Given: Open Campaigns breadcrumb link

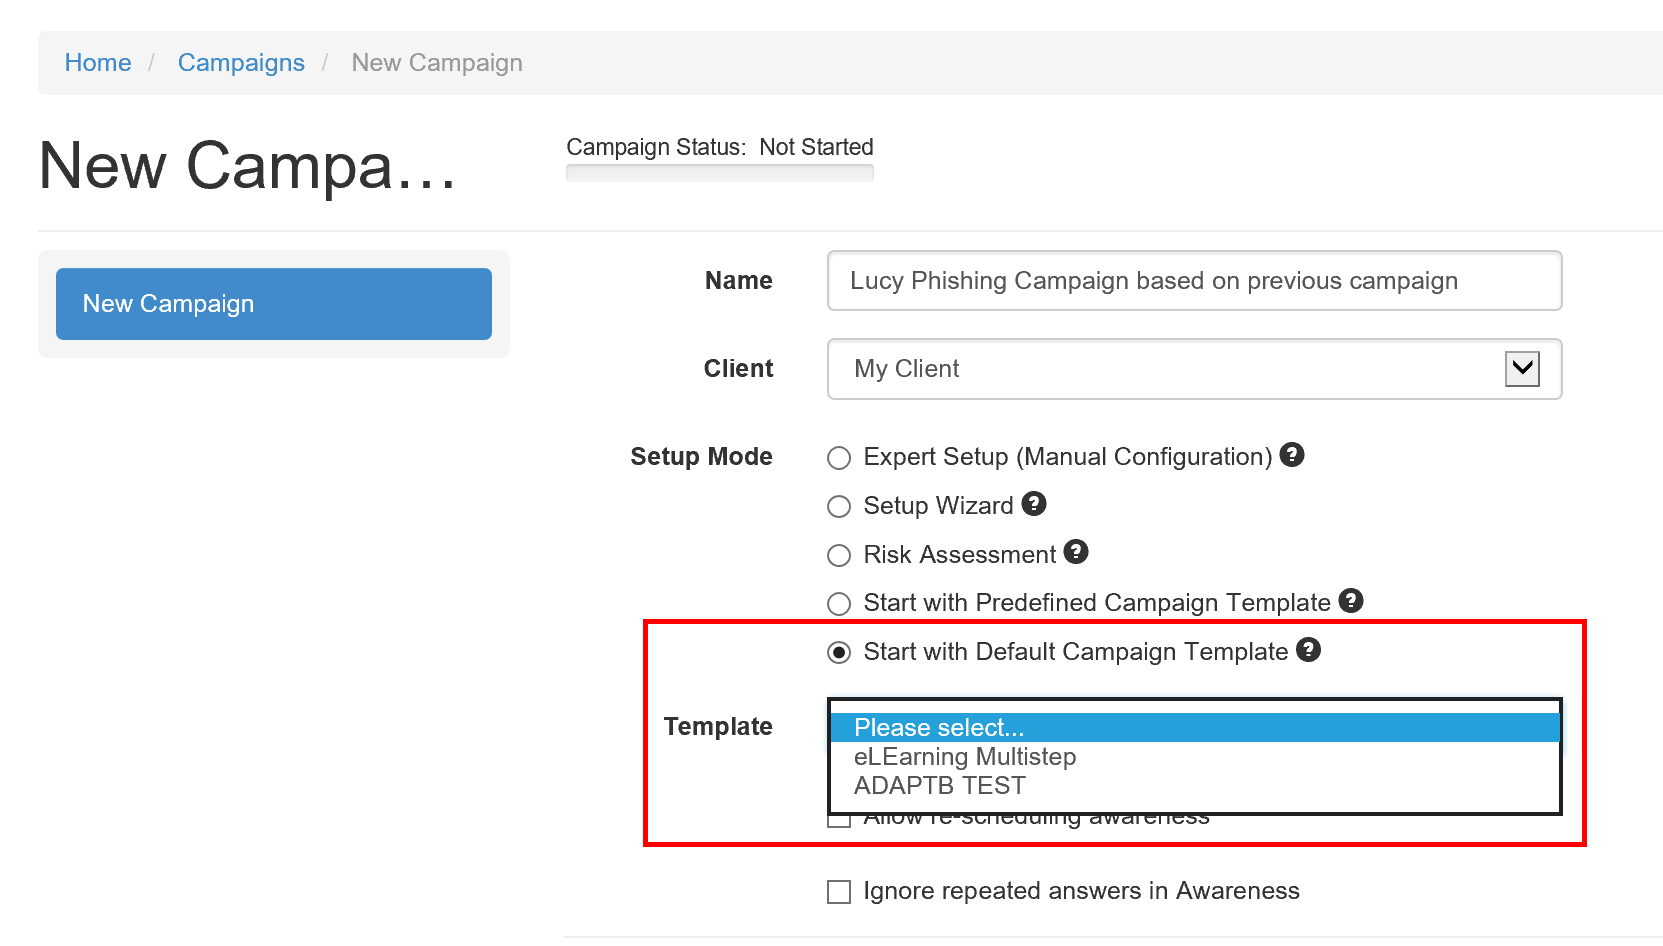Looking at the screenshot, I should pyautogui.click(x=241, y=62).
